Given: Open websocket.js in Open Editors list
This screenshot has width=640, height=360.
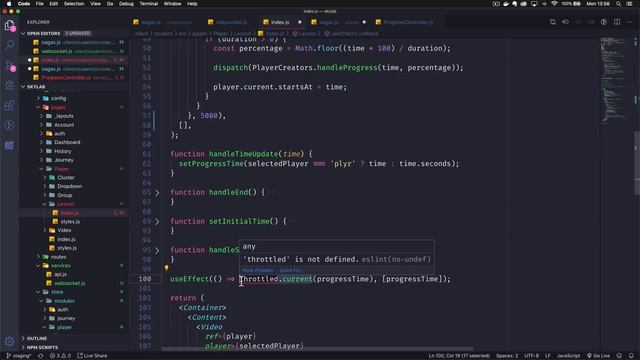Looking at the screenshot, I should tap(73, 51).
